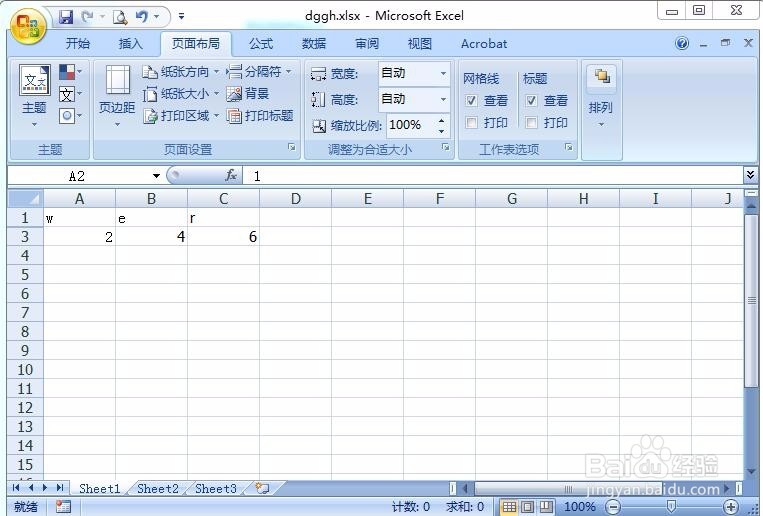Open the Undo history dropdown arrow
The image size is (763, 516).
[157, 17]
